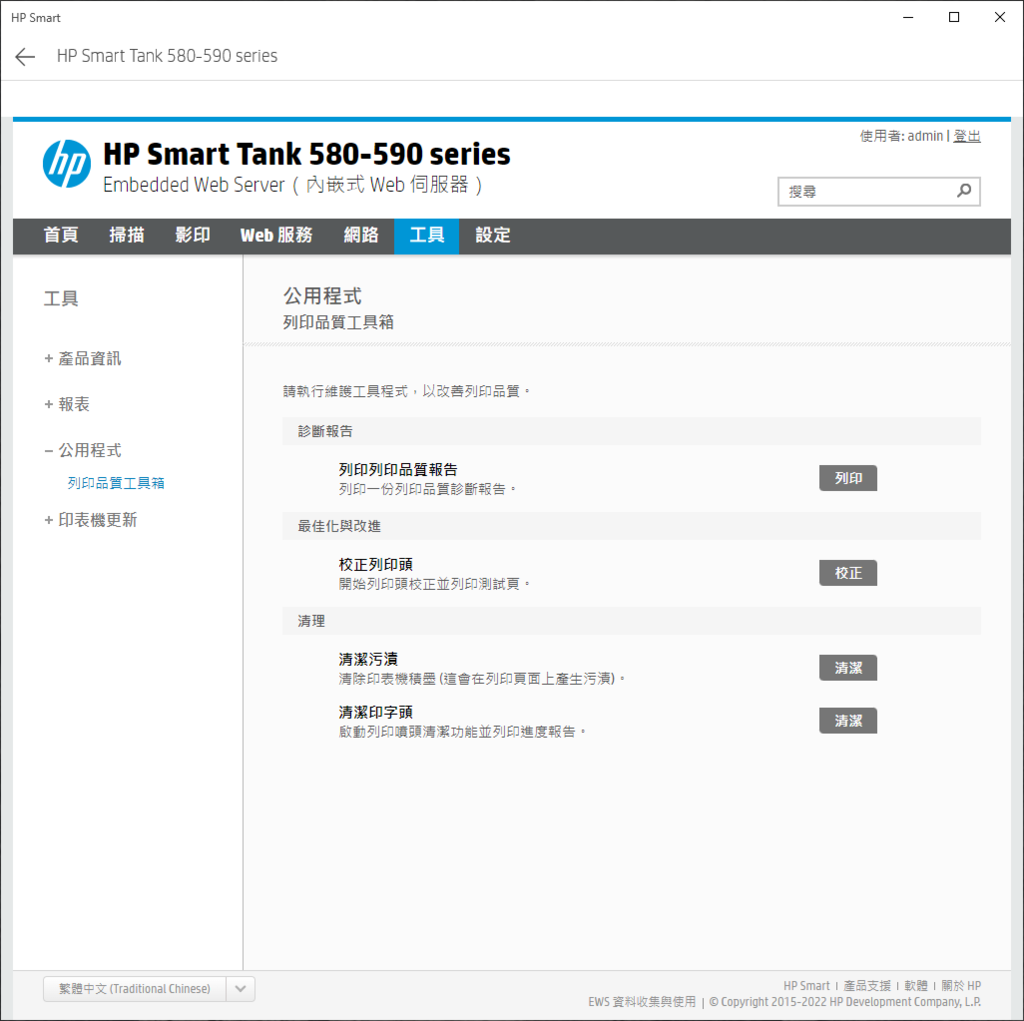
Task: Click the 列印列印品質報告 title text
Action: [x=398, y=470]
